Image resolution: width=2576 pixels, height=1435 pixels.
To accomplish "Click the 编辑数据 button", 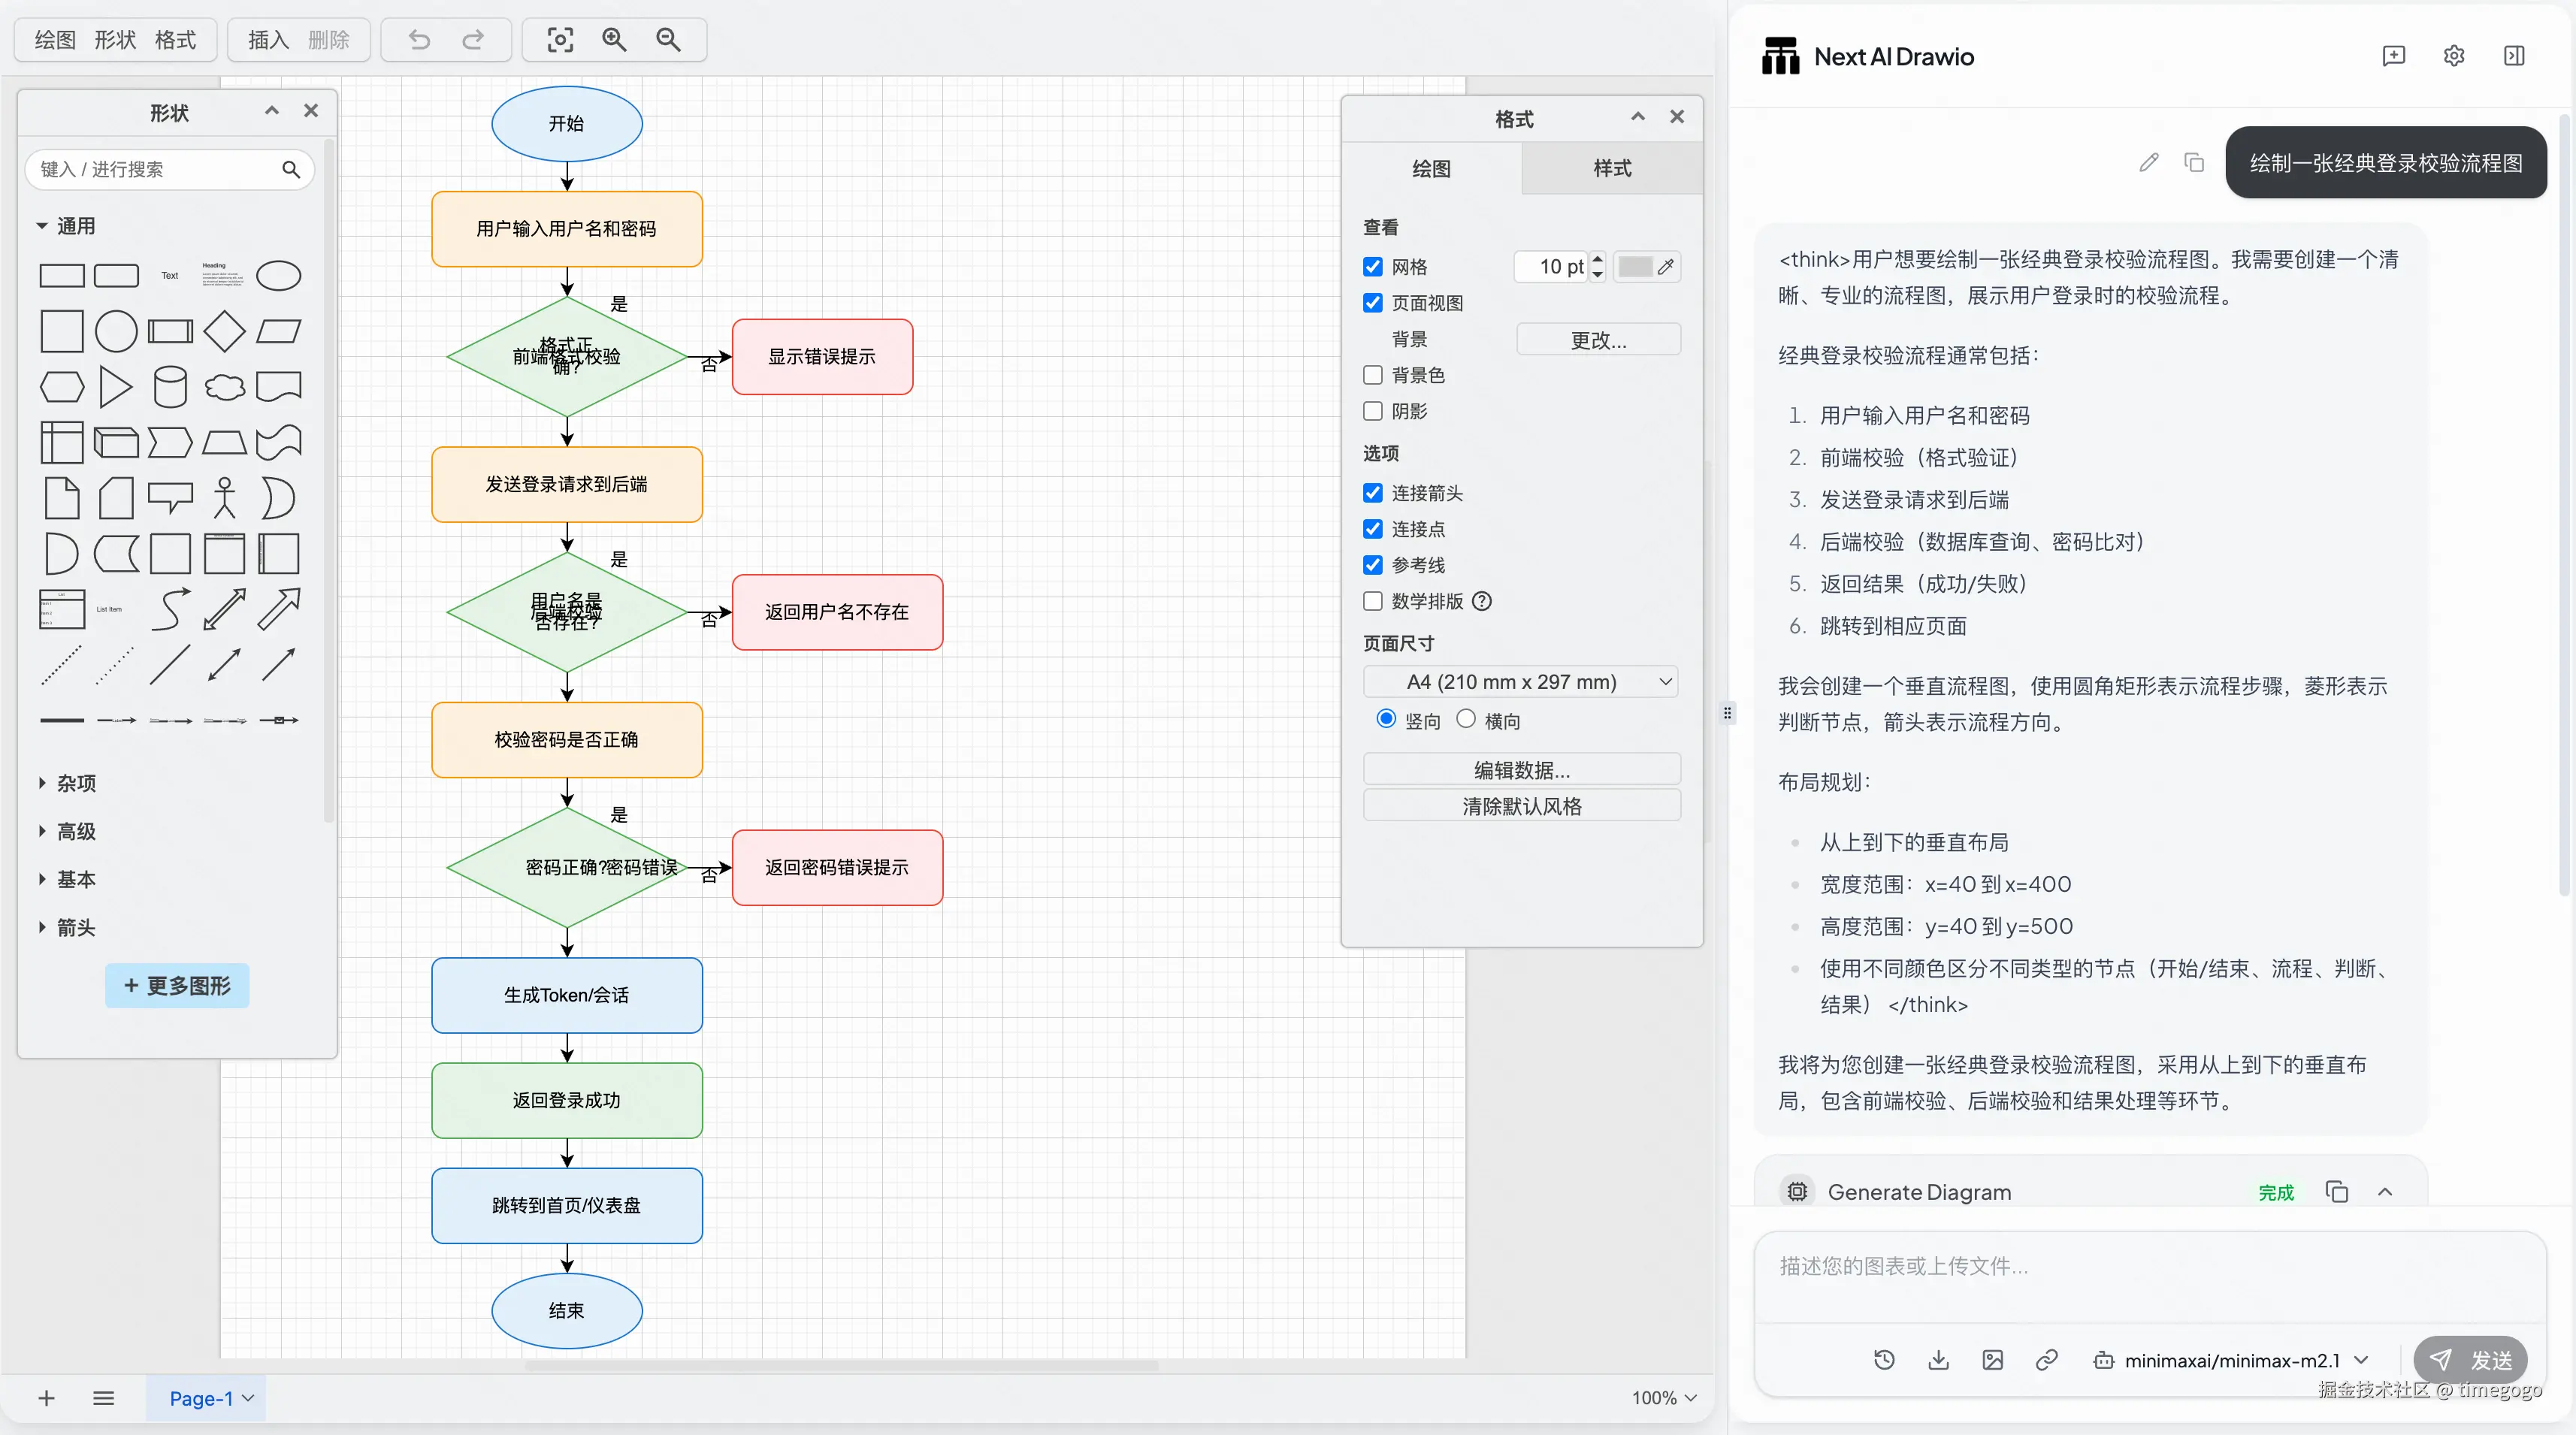I will [1521, 770].
